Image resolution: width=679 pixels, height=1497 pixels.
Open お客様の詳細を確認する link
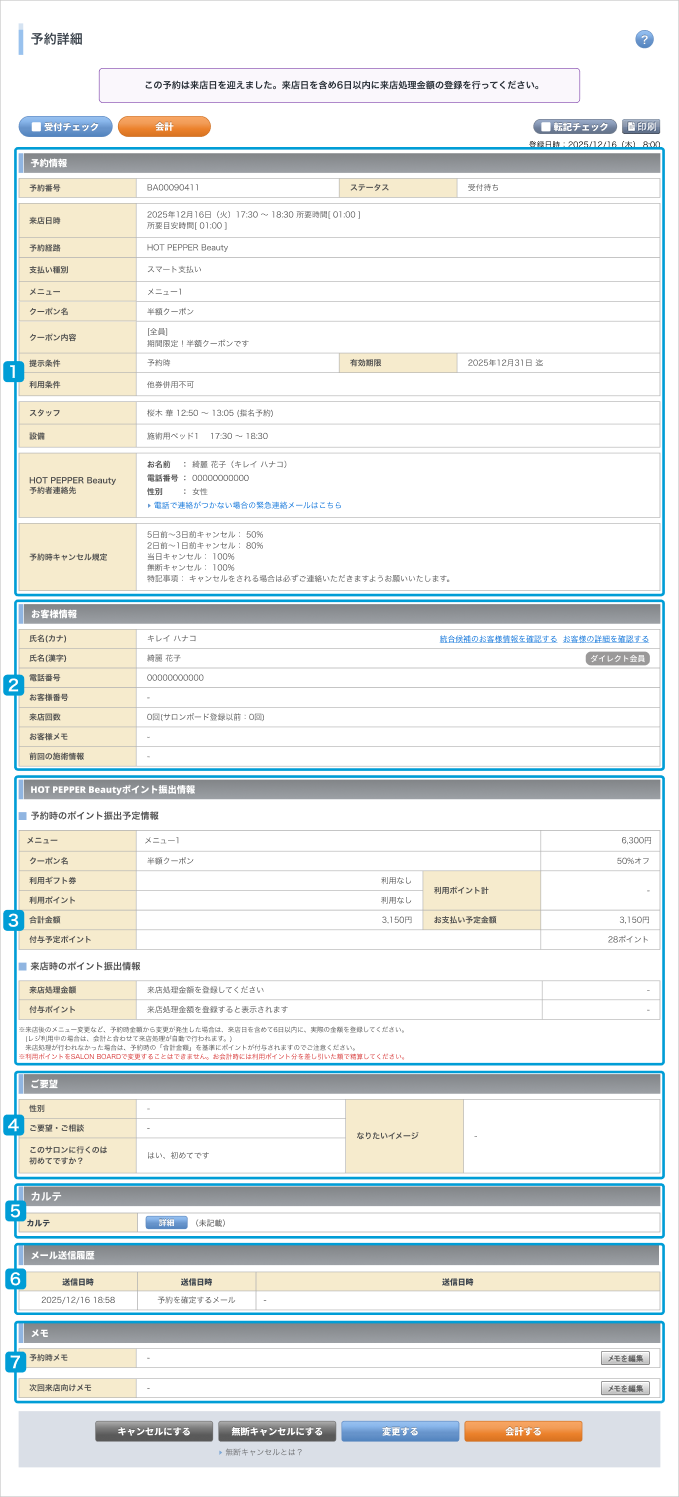[605, 638]
